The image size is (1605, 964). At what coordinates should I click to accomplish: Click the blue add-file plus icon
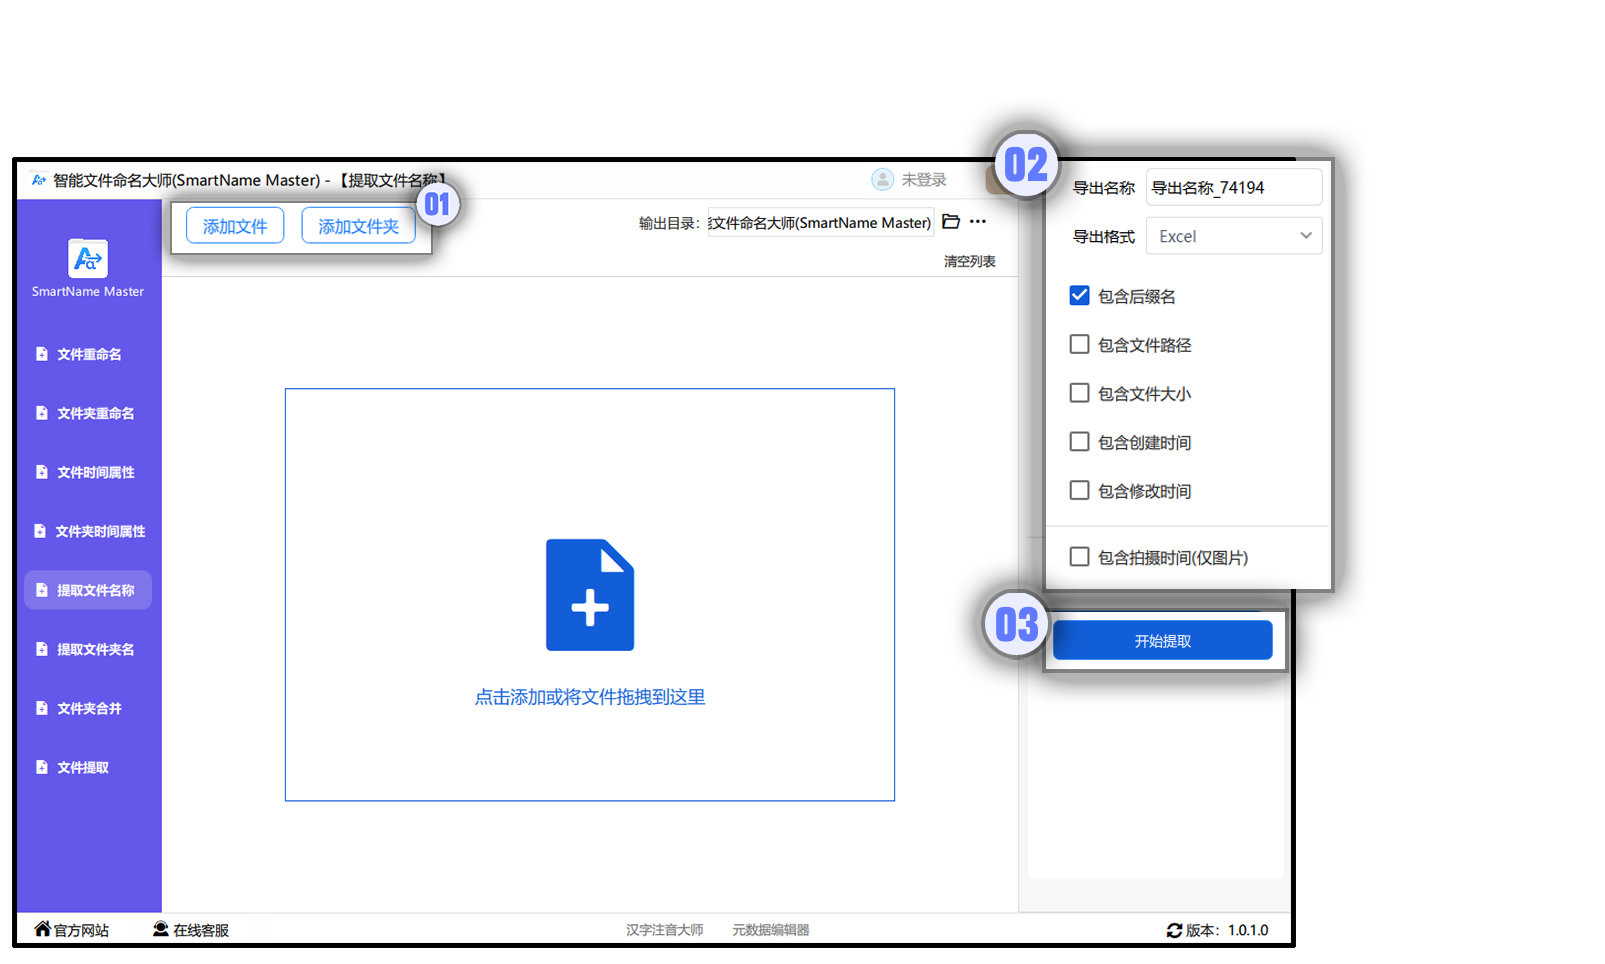coord(590,595)
